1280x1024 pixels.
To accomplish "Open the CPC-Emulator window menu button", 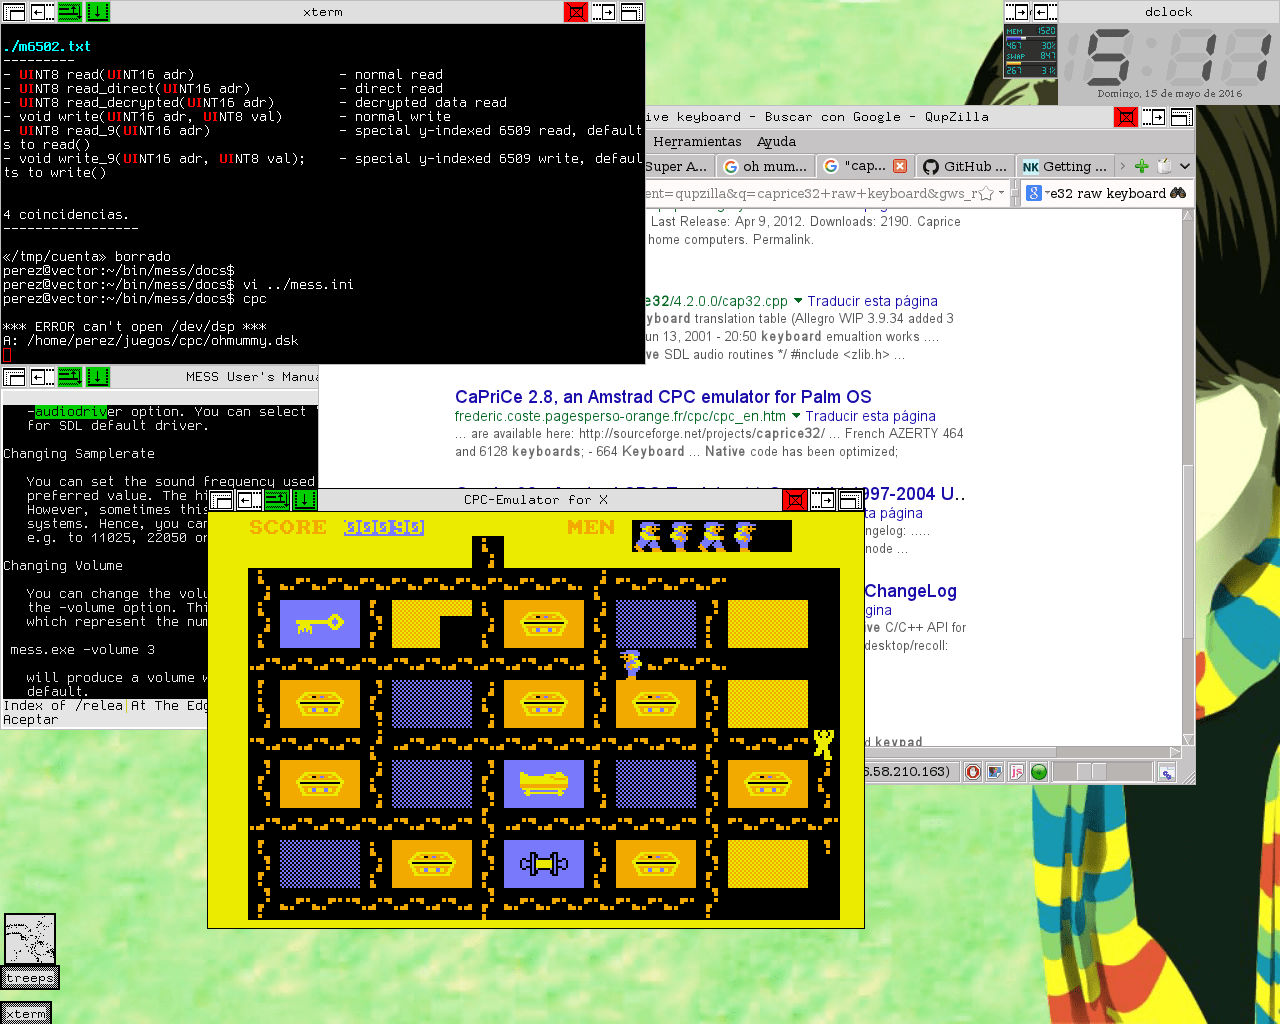I will [x=221, y=500].
